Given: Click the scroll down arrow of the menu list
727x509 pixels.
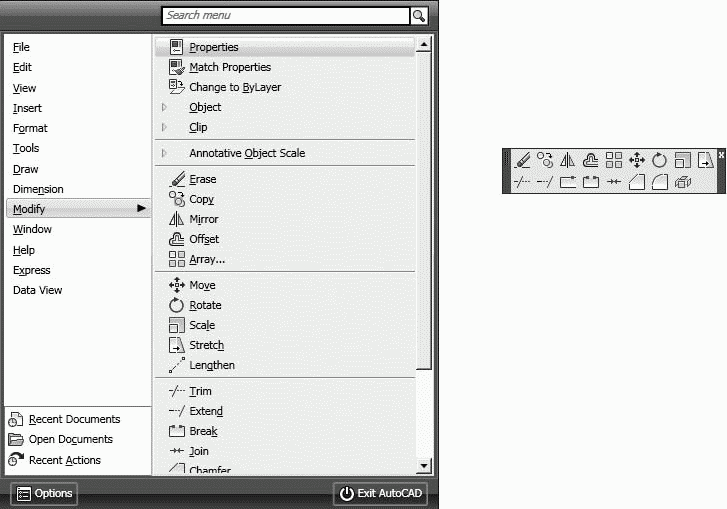Looking at the screenshot, I should click(424, 466).
